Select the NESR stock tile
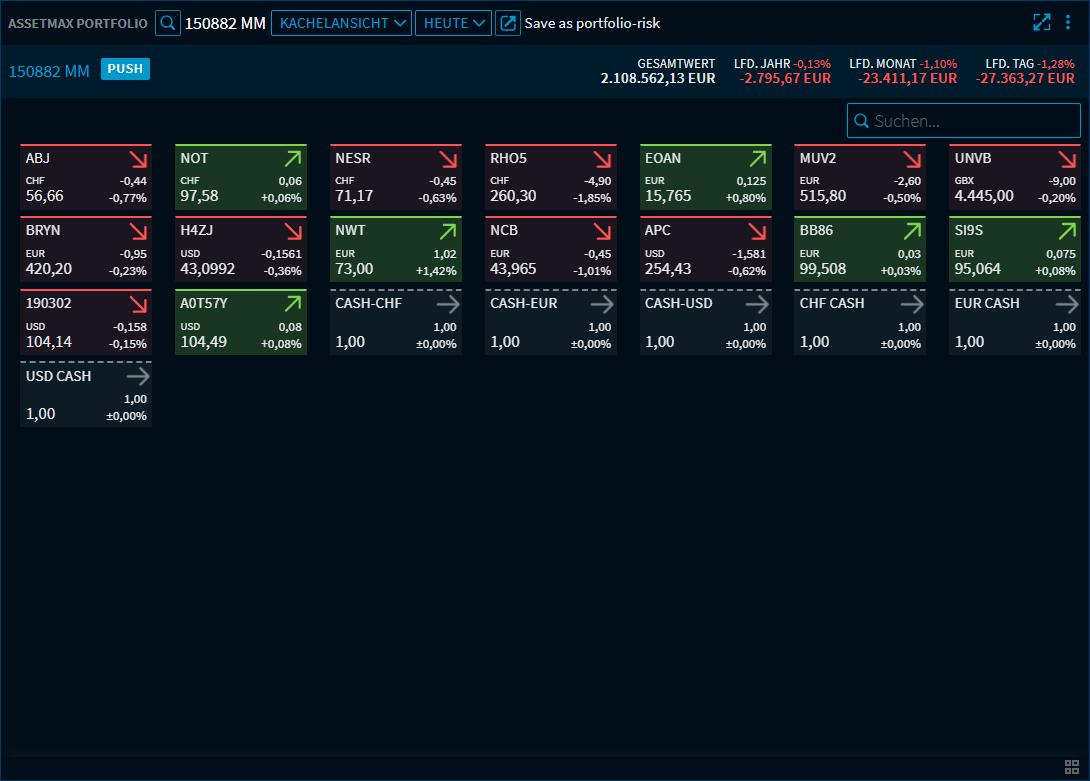The height and width of the screenshot is (781, 1090). [395, 178]
